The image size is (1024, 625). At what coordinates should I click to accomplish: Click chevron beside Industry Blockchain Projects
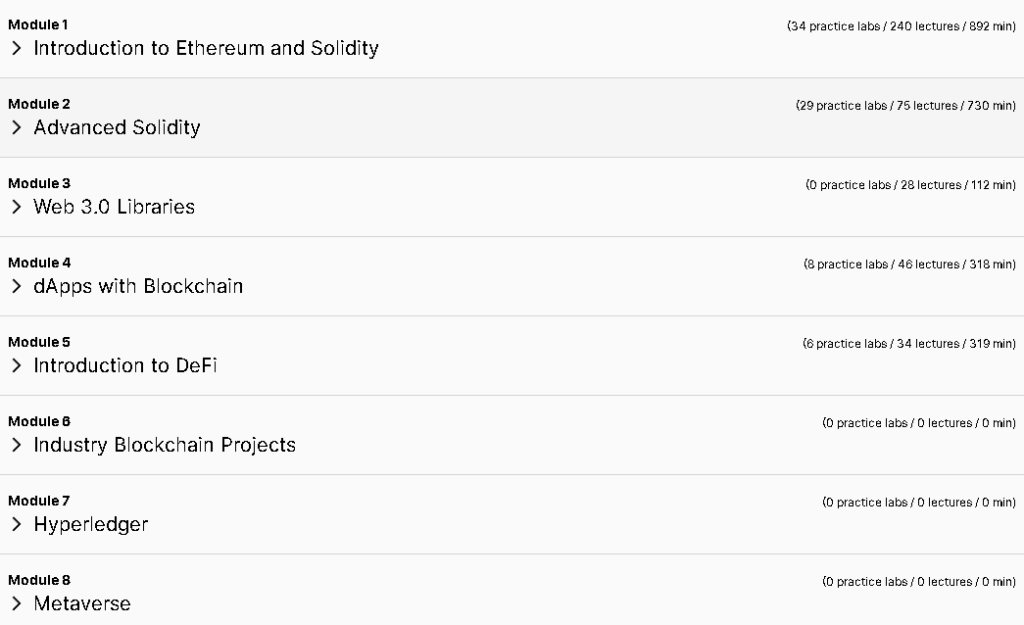tap(17, 445)
